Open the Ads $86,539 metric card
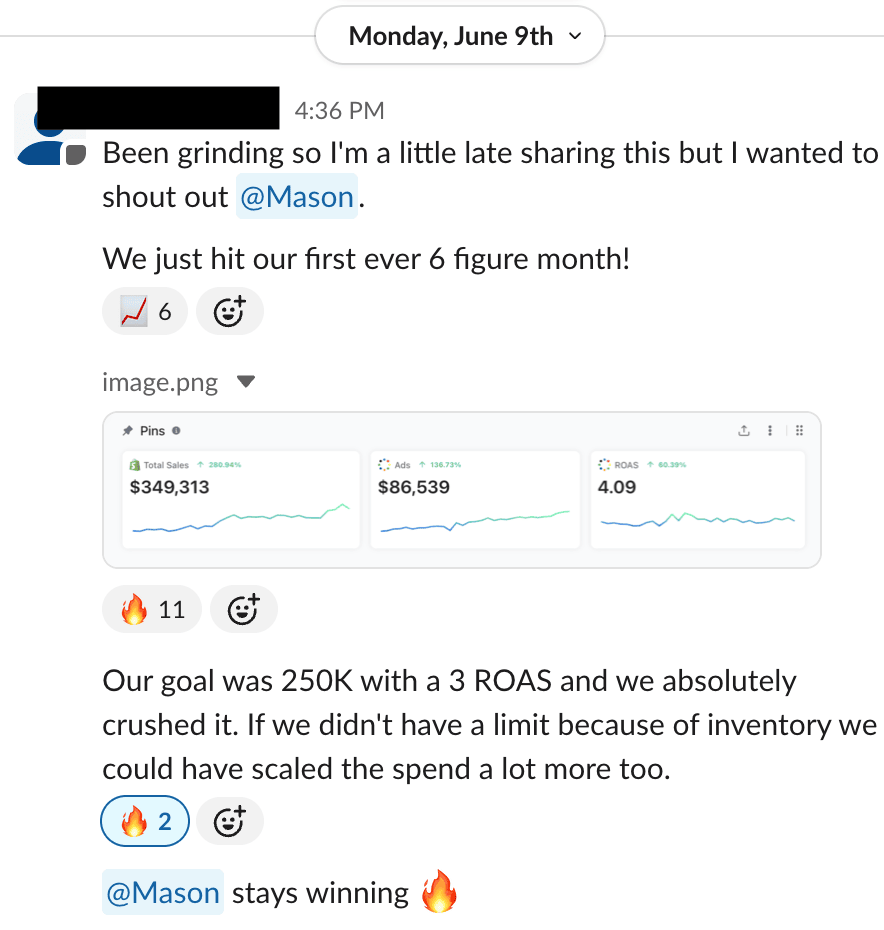The height and width of the screenshot is (930, 884). click(x=475, y=499)
